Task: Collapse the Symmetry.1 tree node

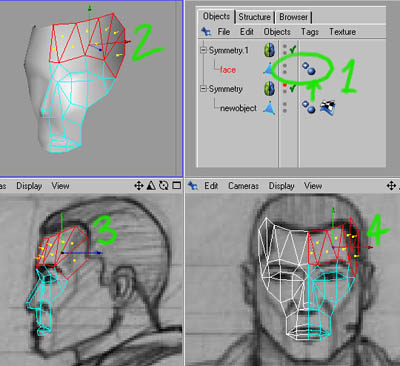Action: (x=203, y=50)
